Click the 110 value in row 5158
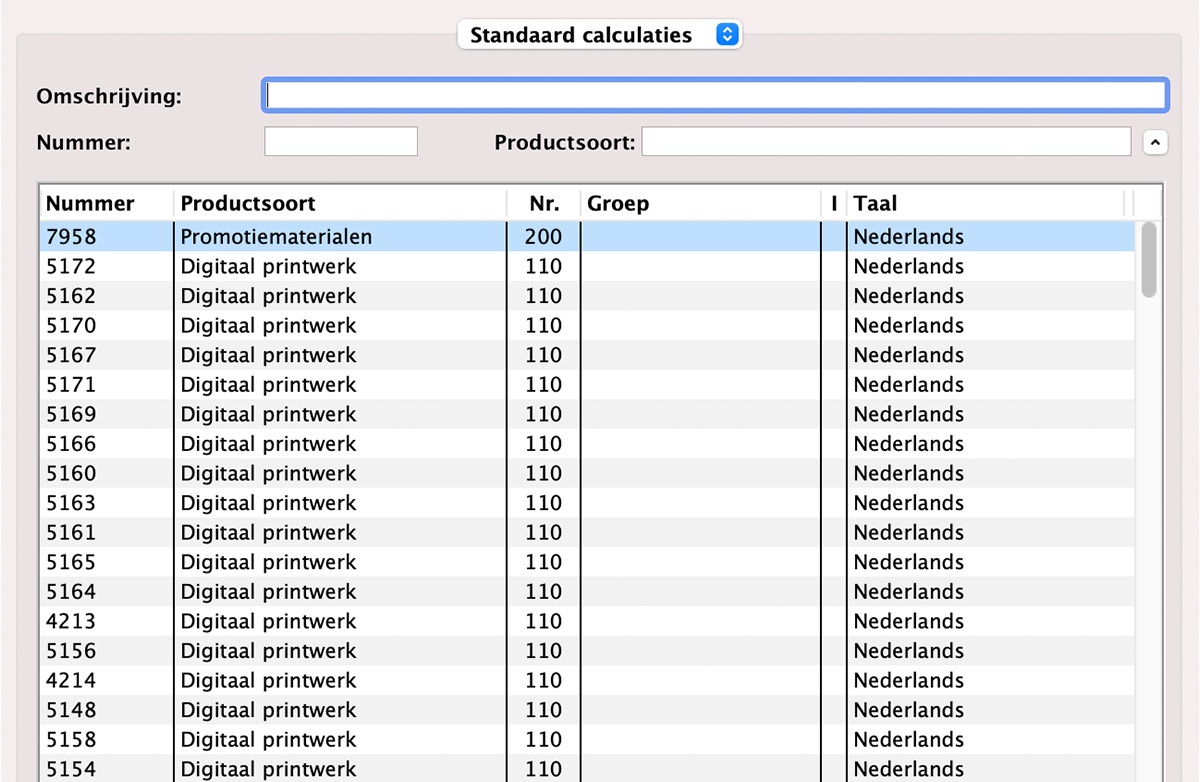1200x782 pixels. 544,740
